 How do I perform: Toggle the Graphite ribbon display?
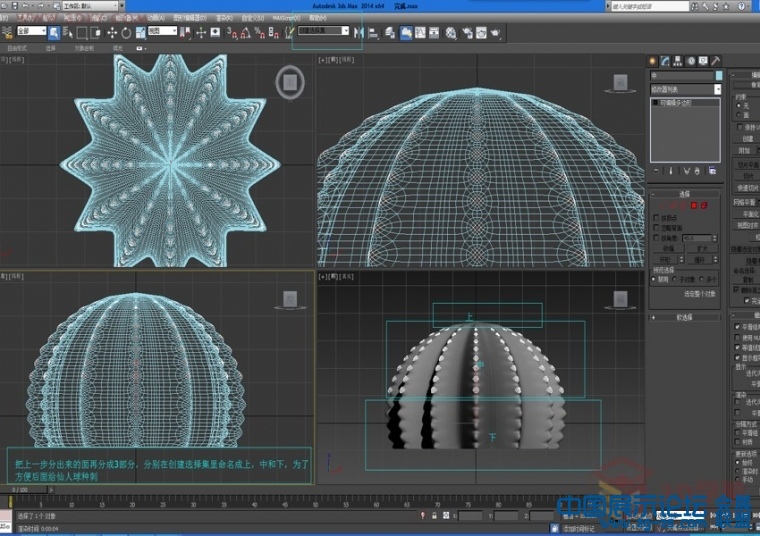406,33
